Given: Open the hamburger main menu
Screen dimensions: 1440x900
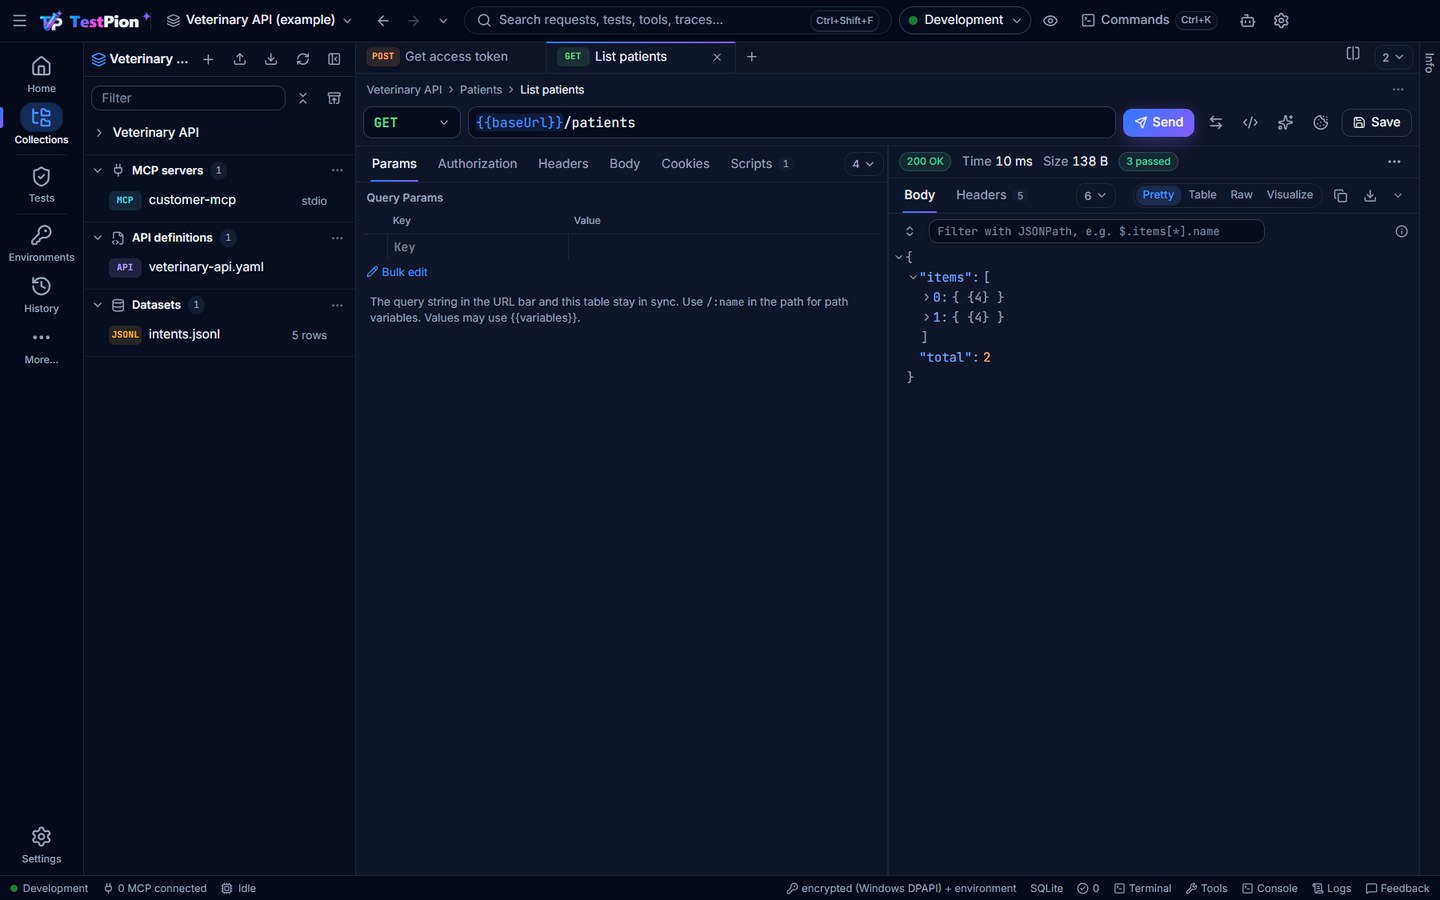Looking at the screenshot, I should (x=19, y=20).
